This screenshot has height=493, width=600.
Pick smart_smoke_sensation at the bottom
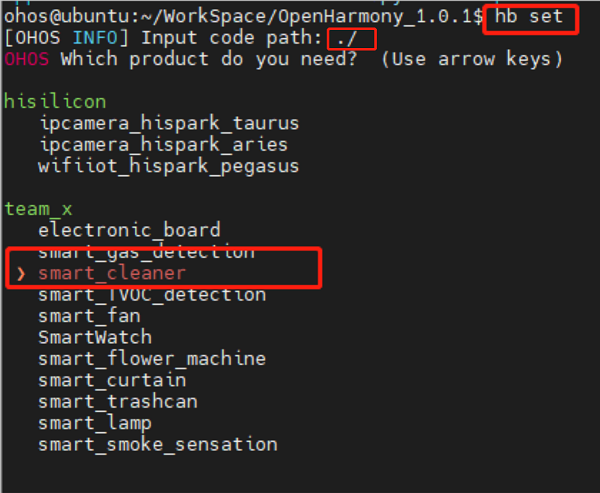pos(157,444)
